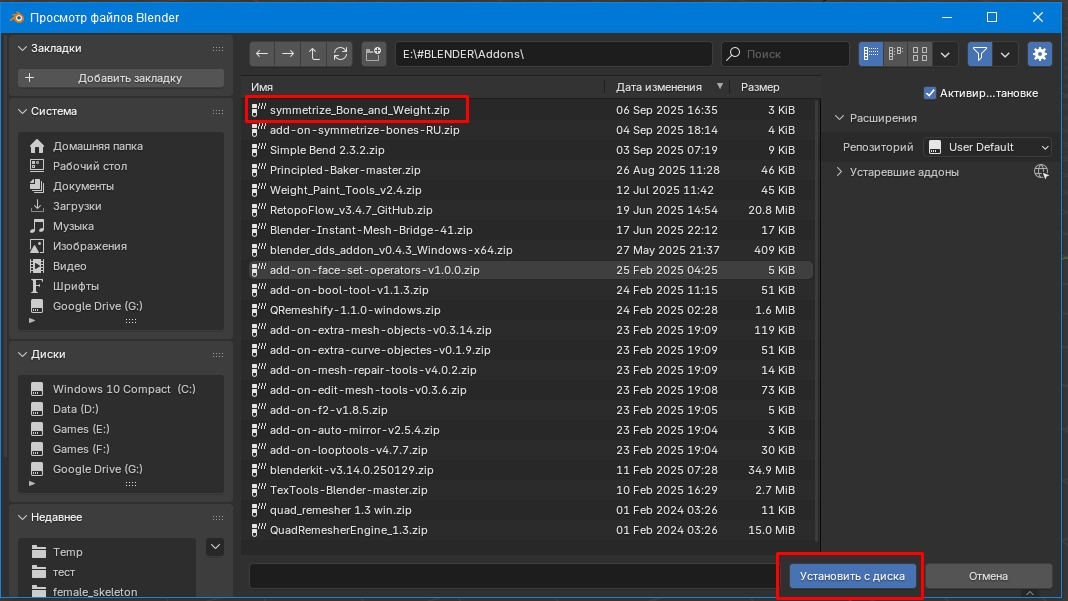Screen dimensions: 1068x601
Task: Select QuadRemesherEngine_1.3.zip file
Action: tap(529, 530)
